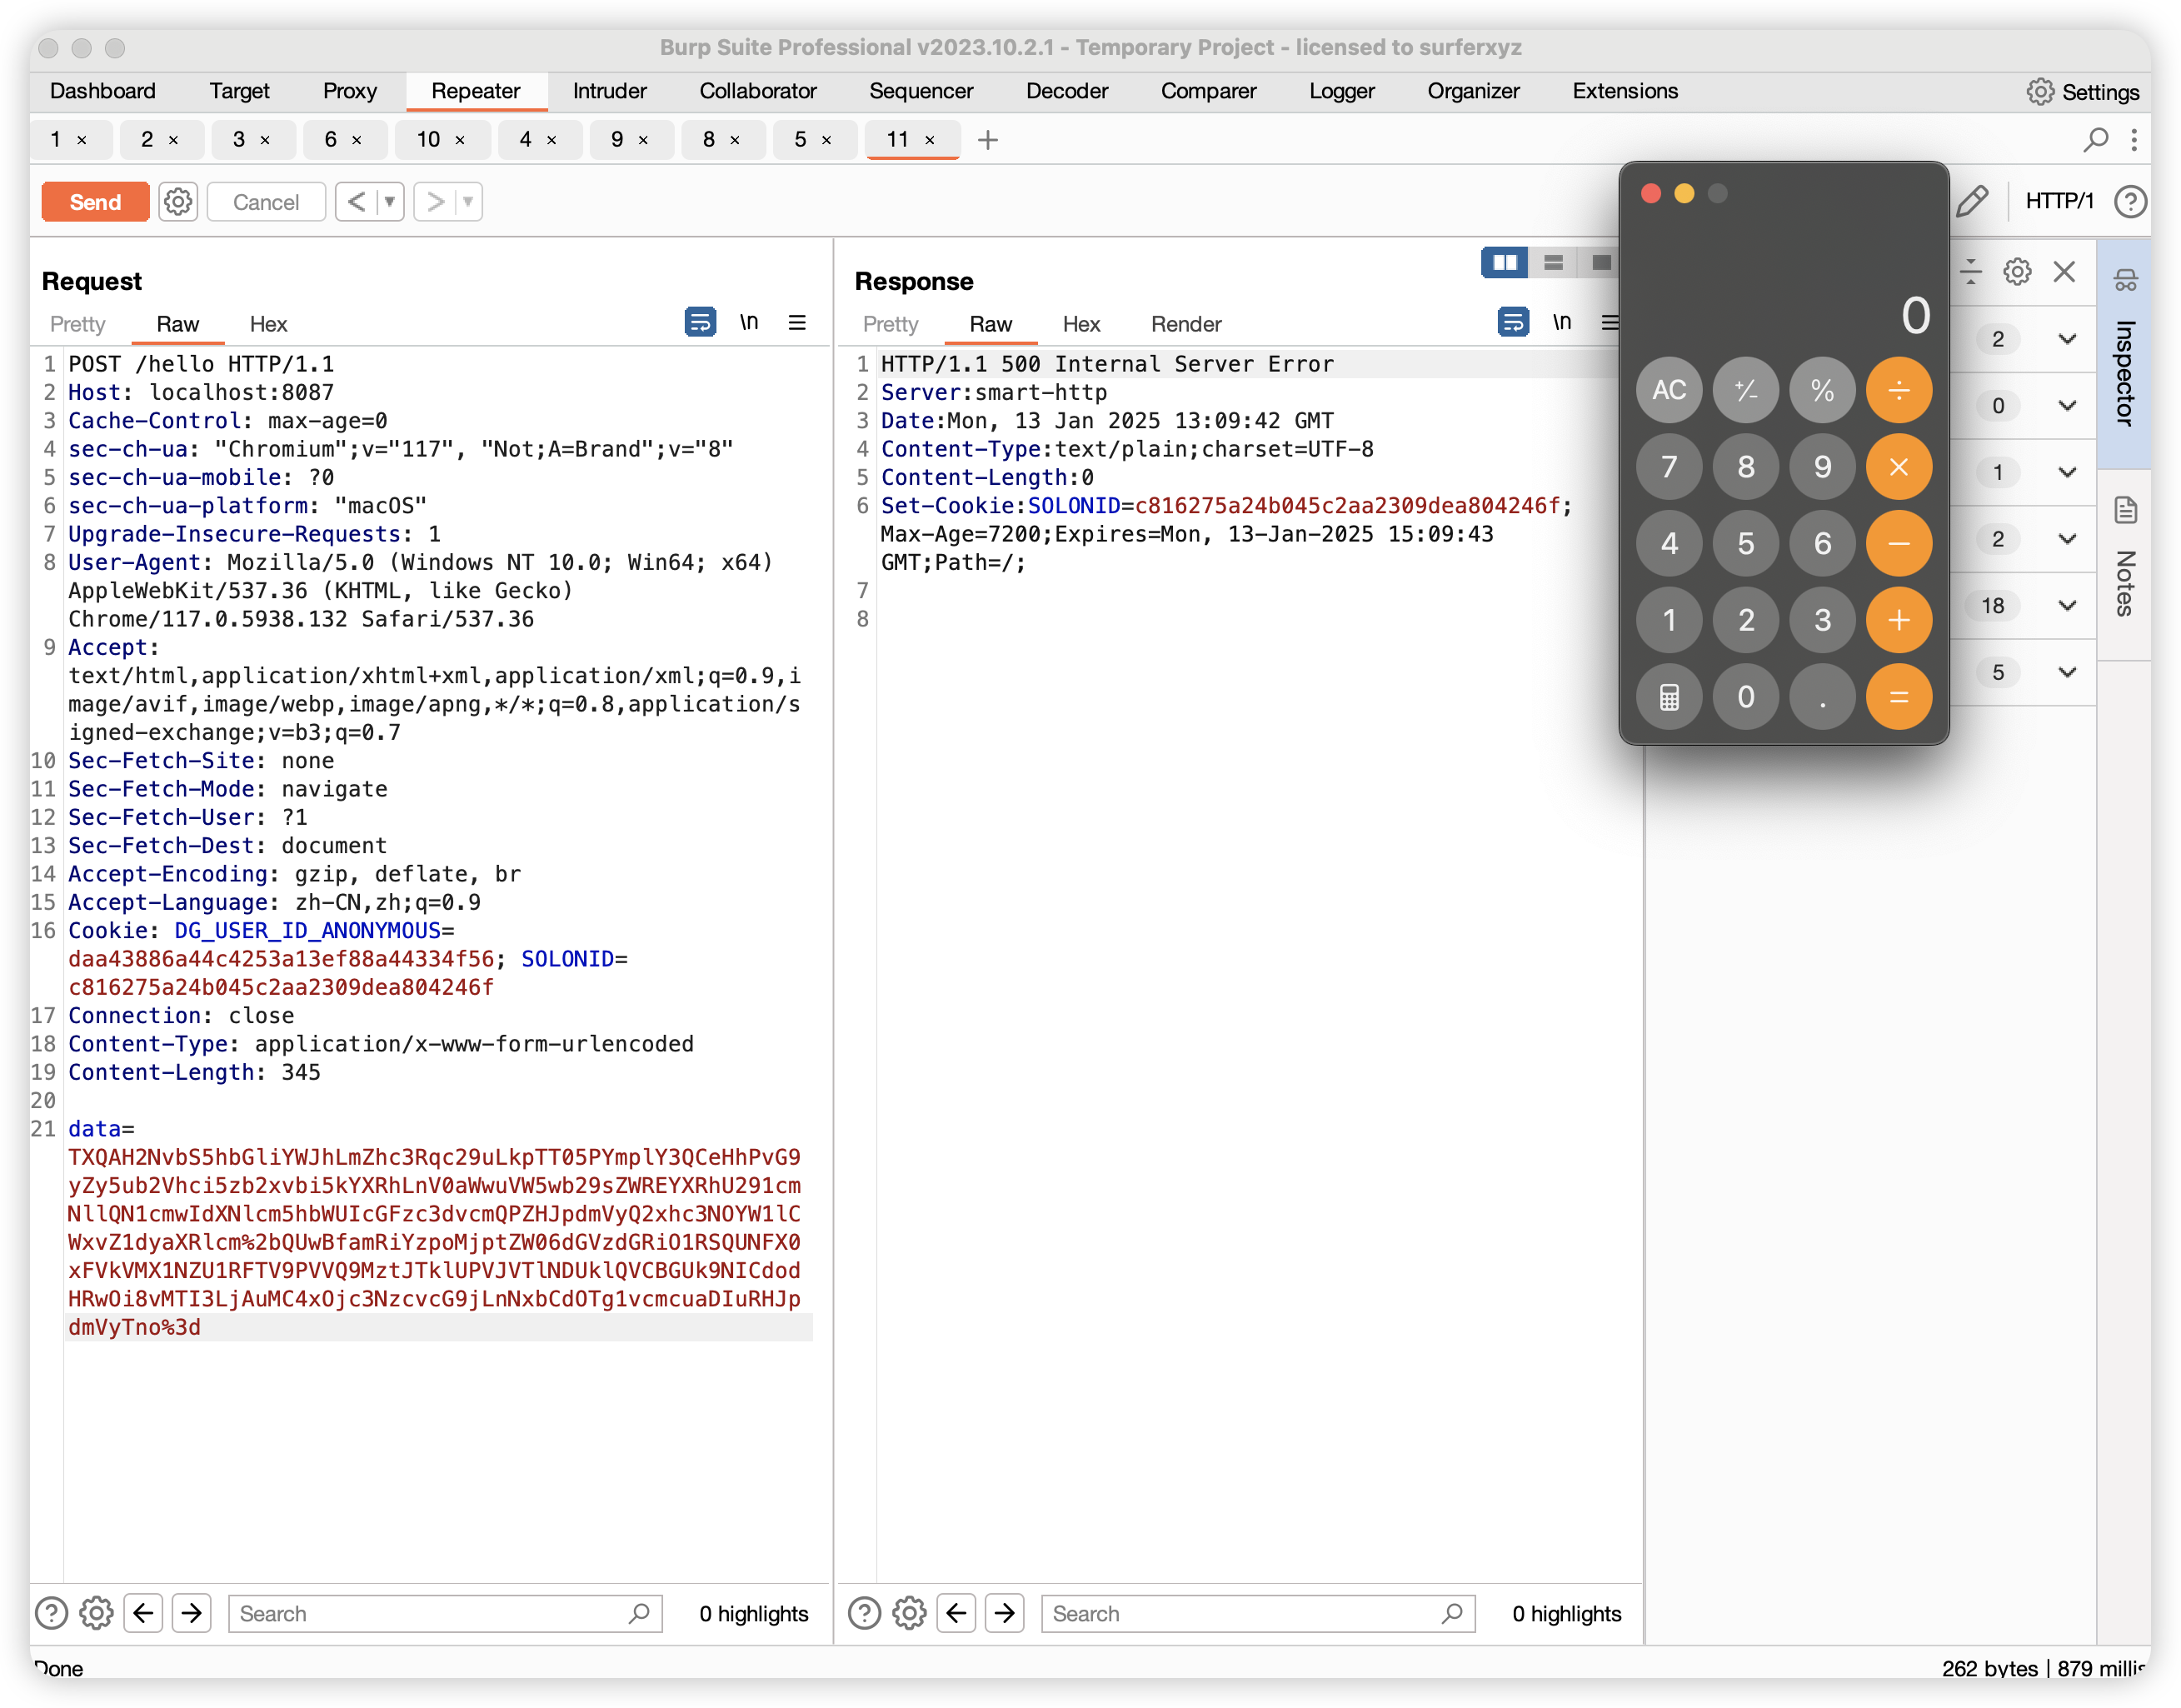The image size is (2181, 1708).
Task: Open request search help icon
Action: [x=52, y=1613]
